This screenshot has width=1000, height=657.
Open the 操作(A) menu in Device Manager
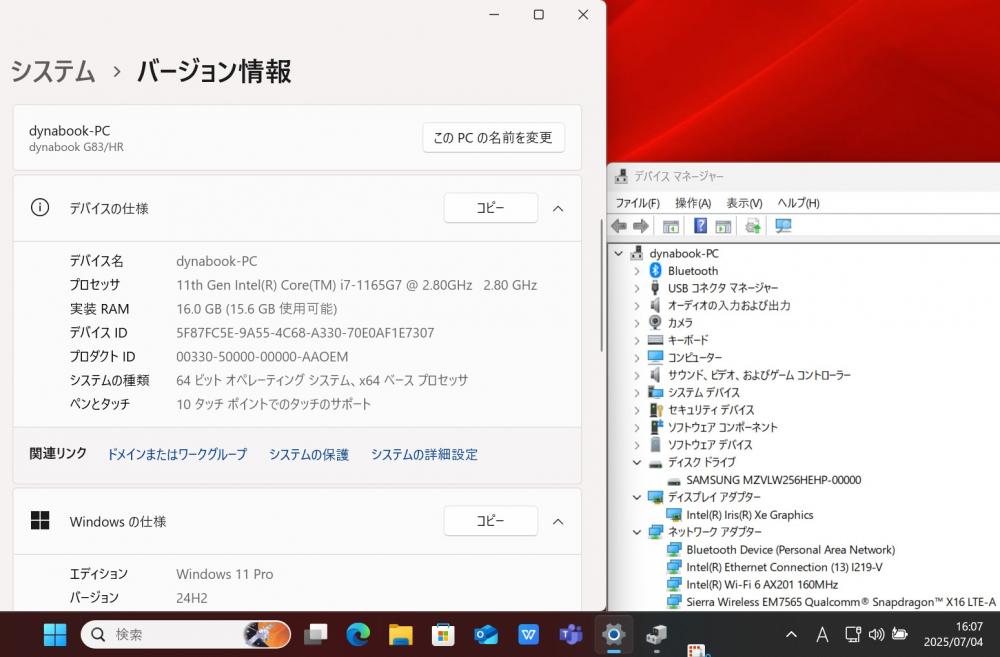click(693, 203)
